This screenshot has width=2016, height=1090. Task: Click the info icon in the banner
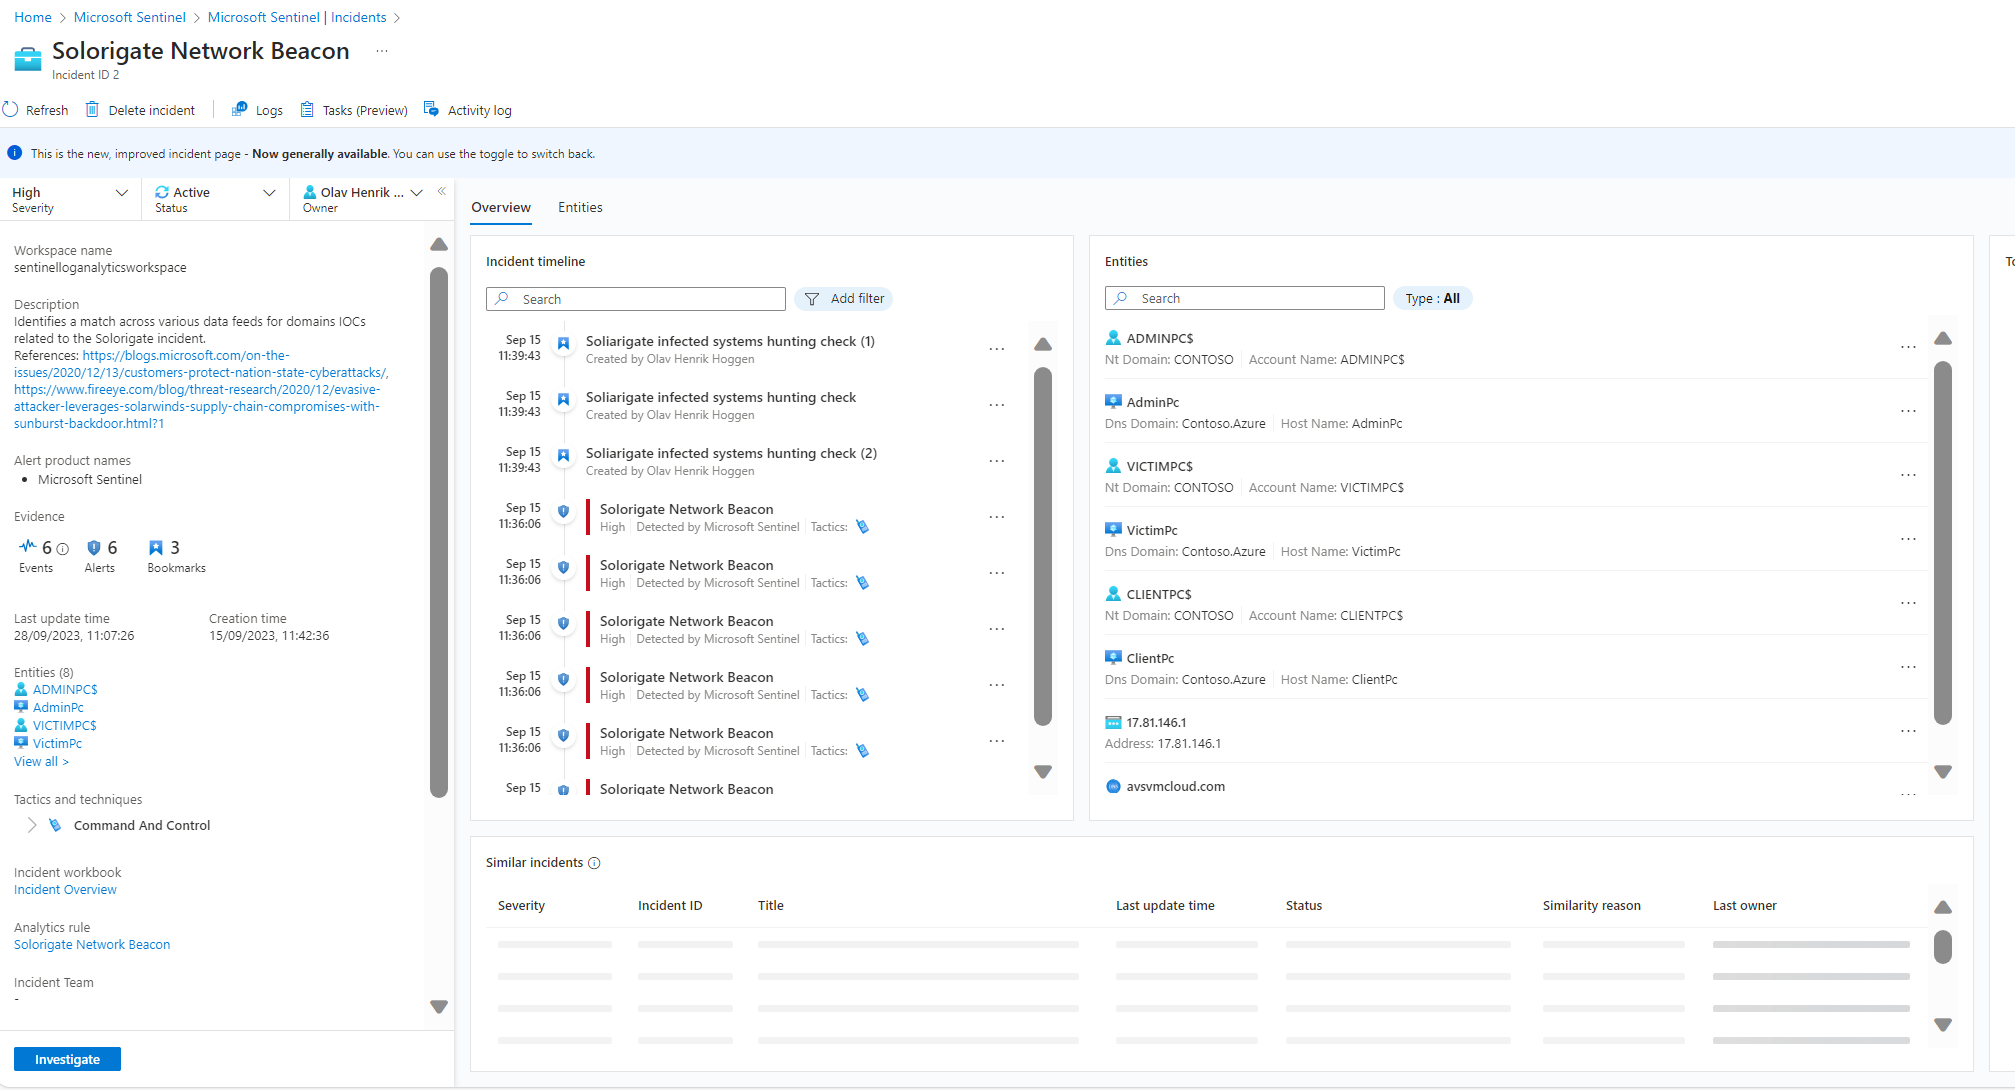pos(15,153)
